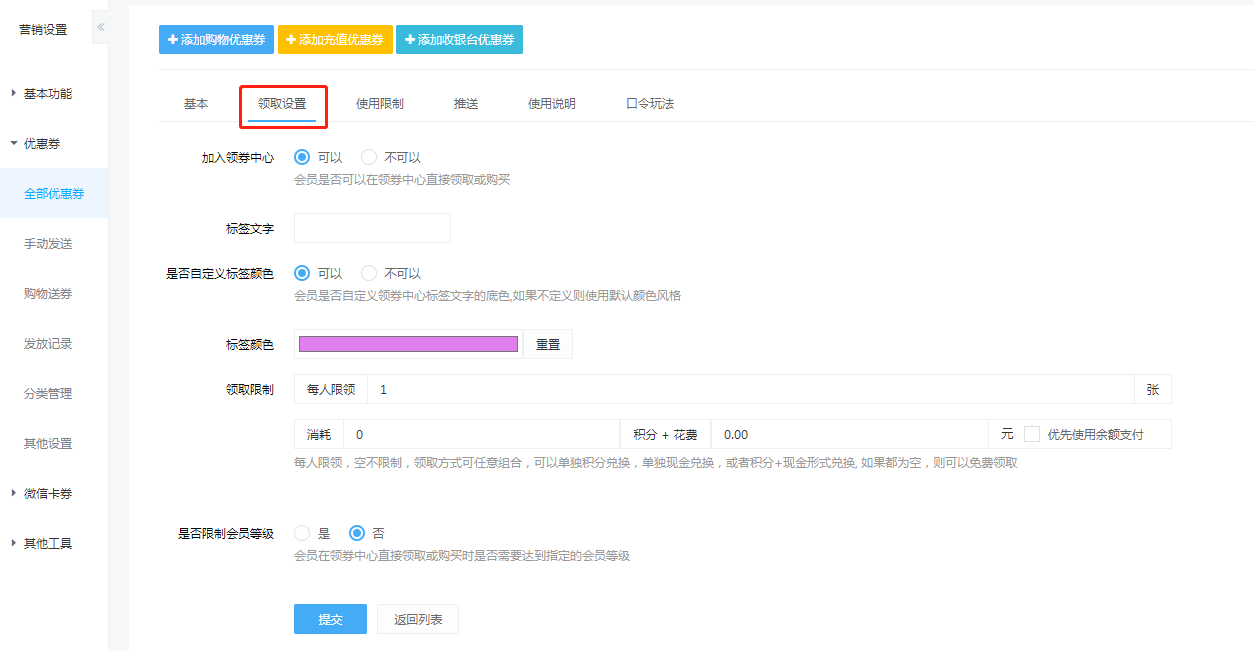Click the 提交 button

tap(330, 619)
